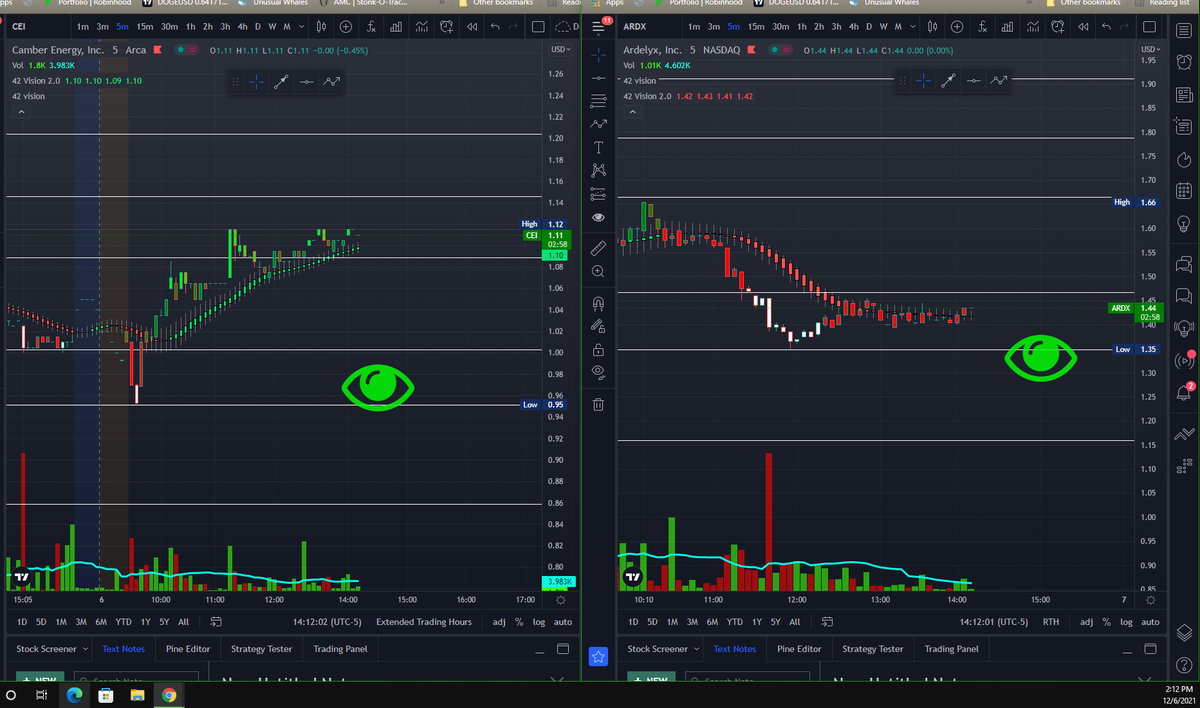
Task: Open Trading Panel tab in CEI window
Action: pyautogui.click(x=341, y=649)
